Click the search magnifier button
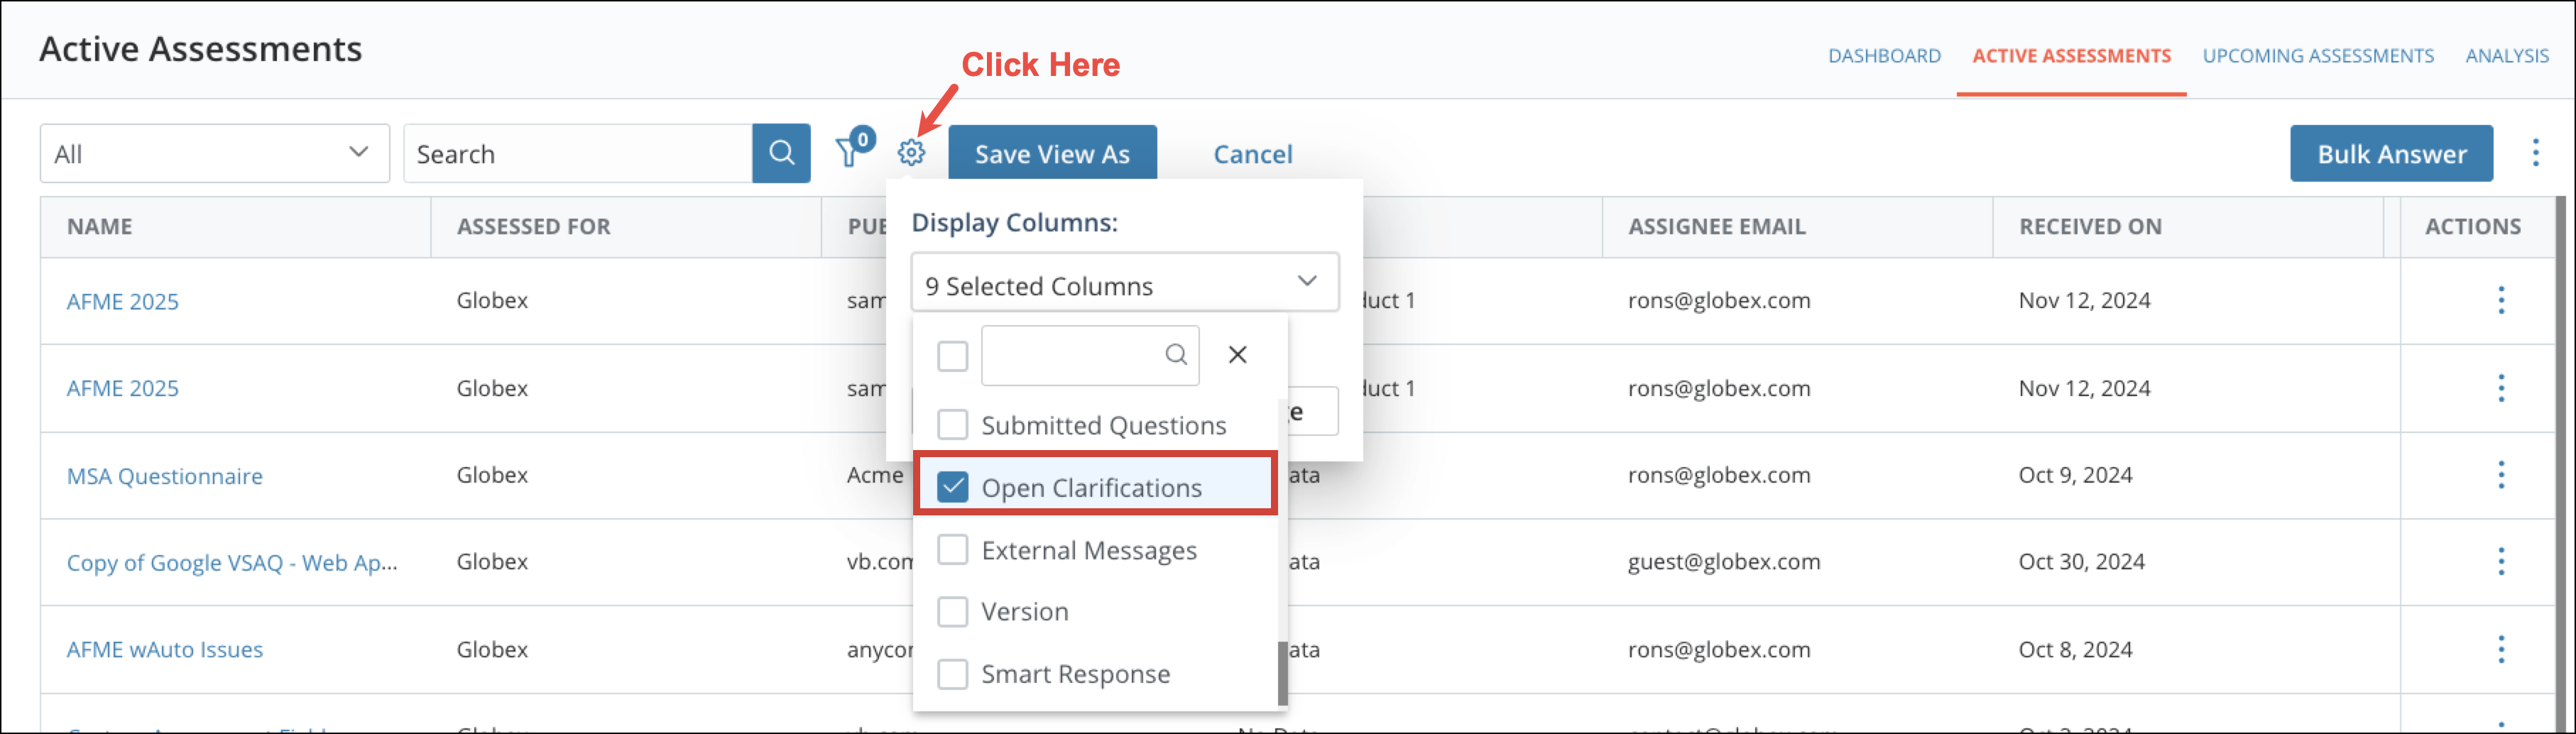The width and height of the screenshot is (2576, 734). (x=781, y=153)
